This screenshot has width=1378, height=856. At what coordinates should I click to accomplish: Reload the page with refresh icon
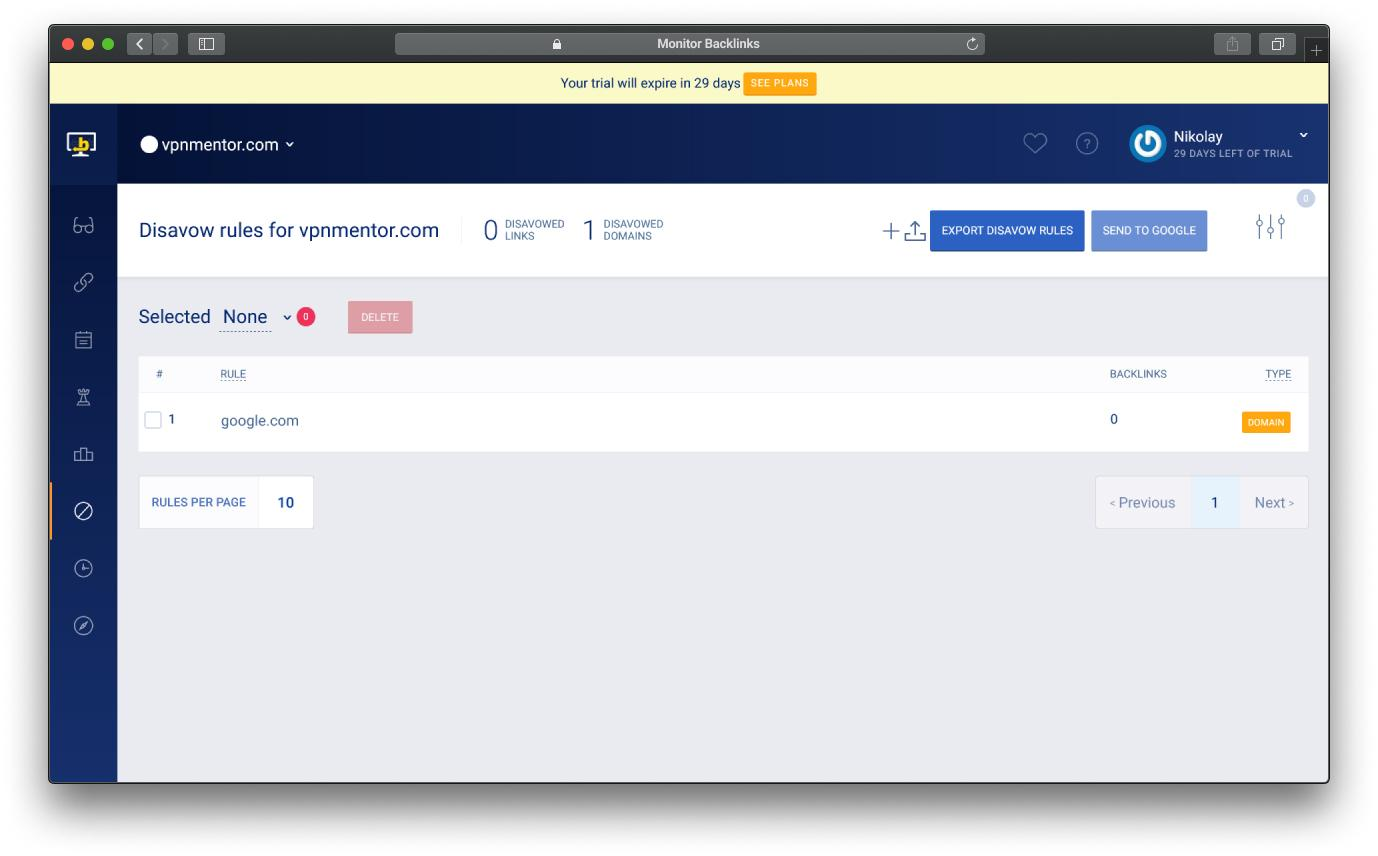pyautogui.click(x=971, y=44)
